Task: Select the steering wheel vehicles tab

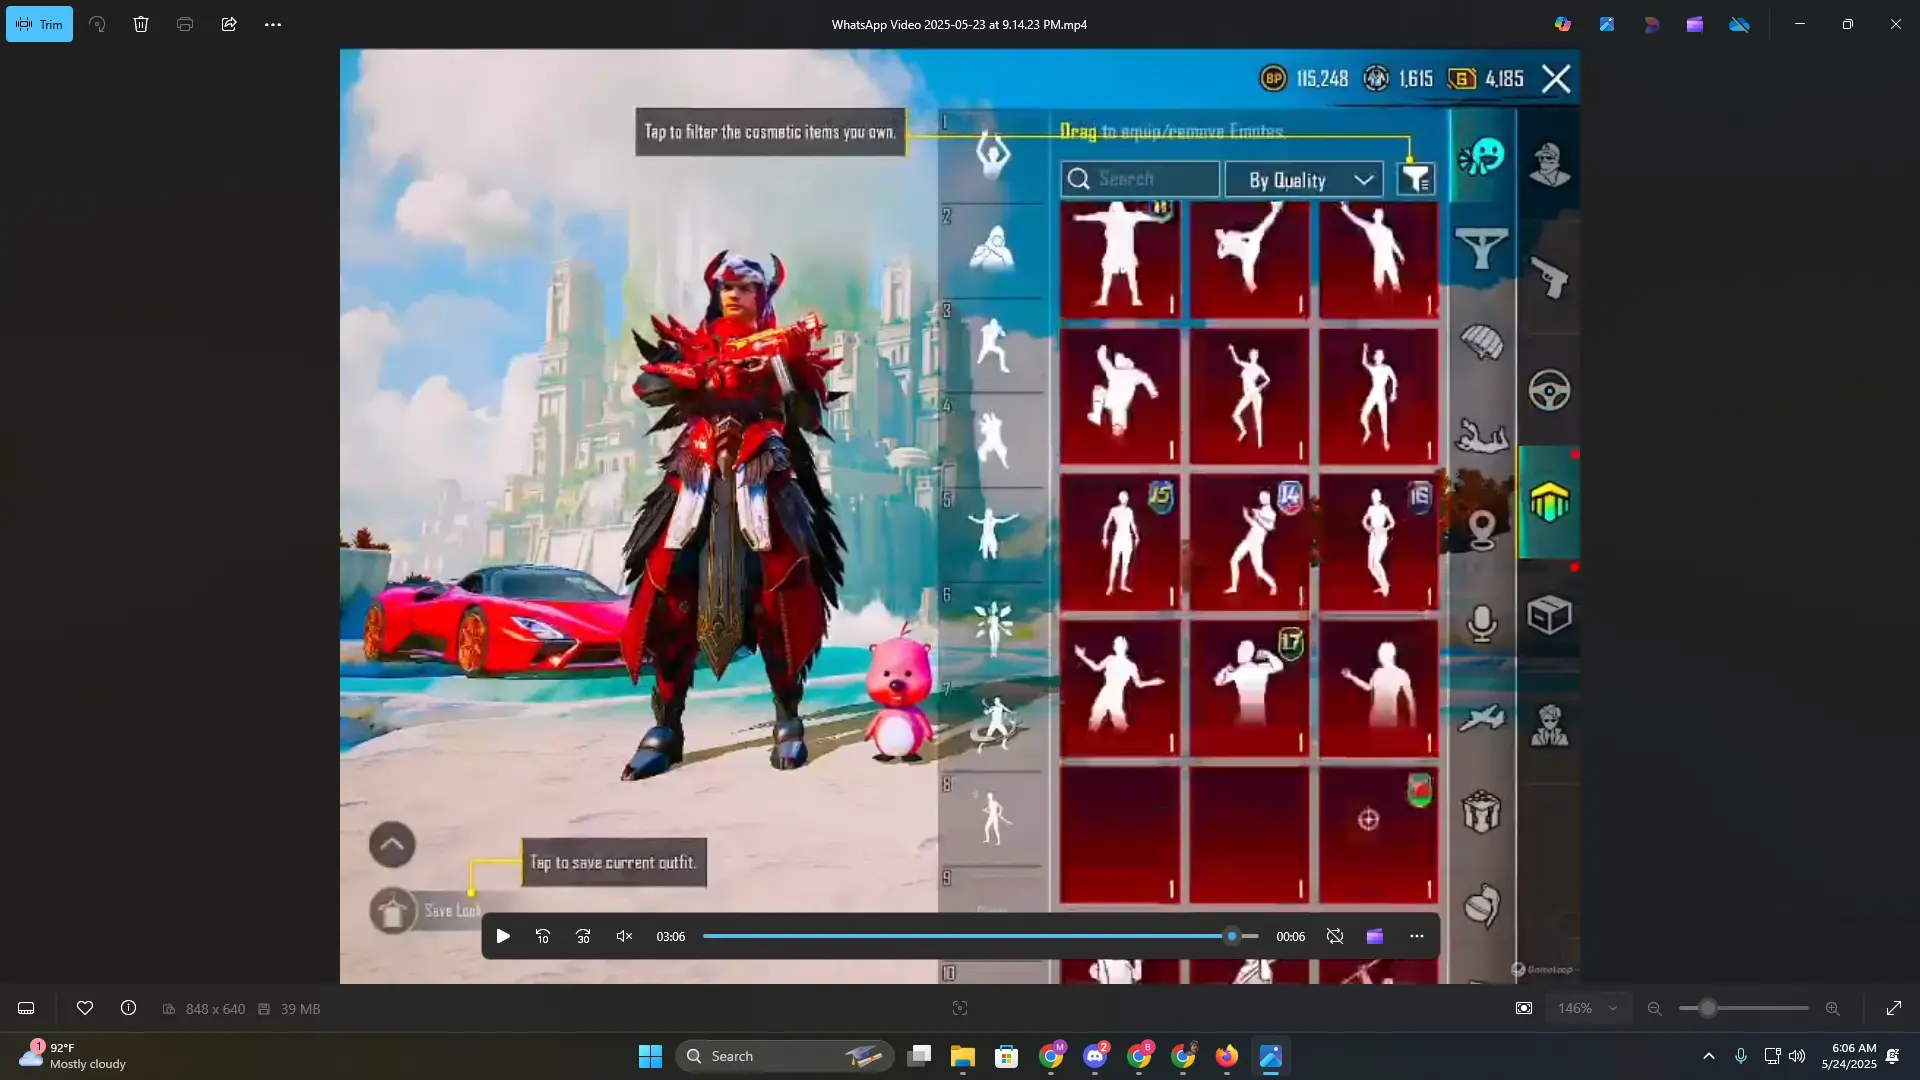Action: (1549, 390)
